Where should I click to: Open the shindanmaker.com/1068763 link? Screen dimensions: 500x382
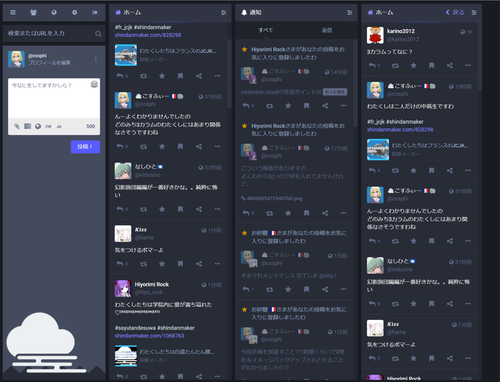tap(149, 336)
